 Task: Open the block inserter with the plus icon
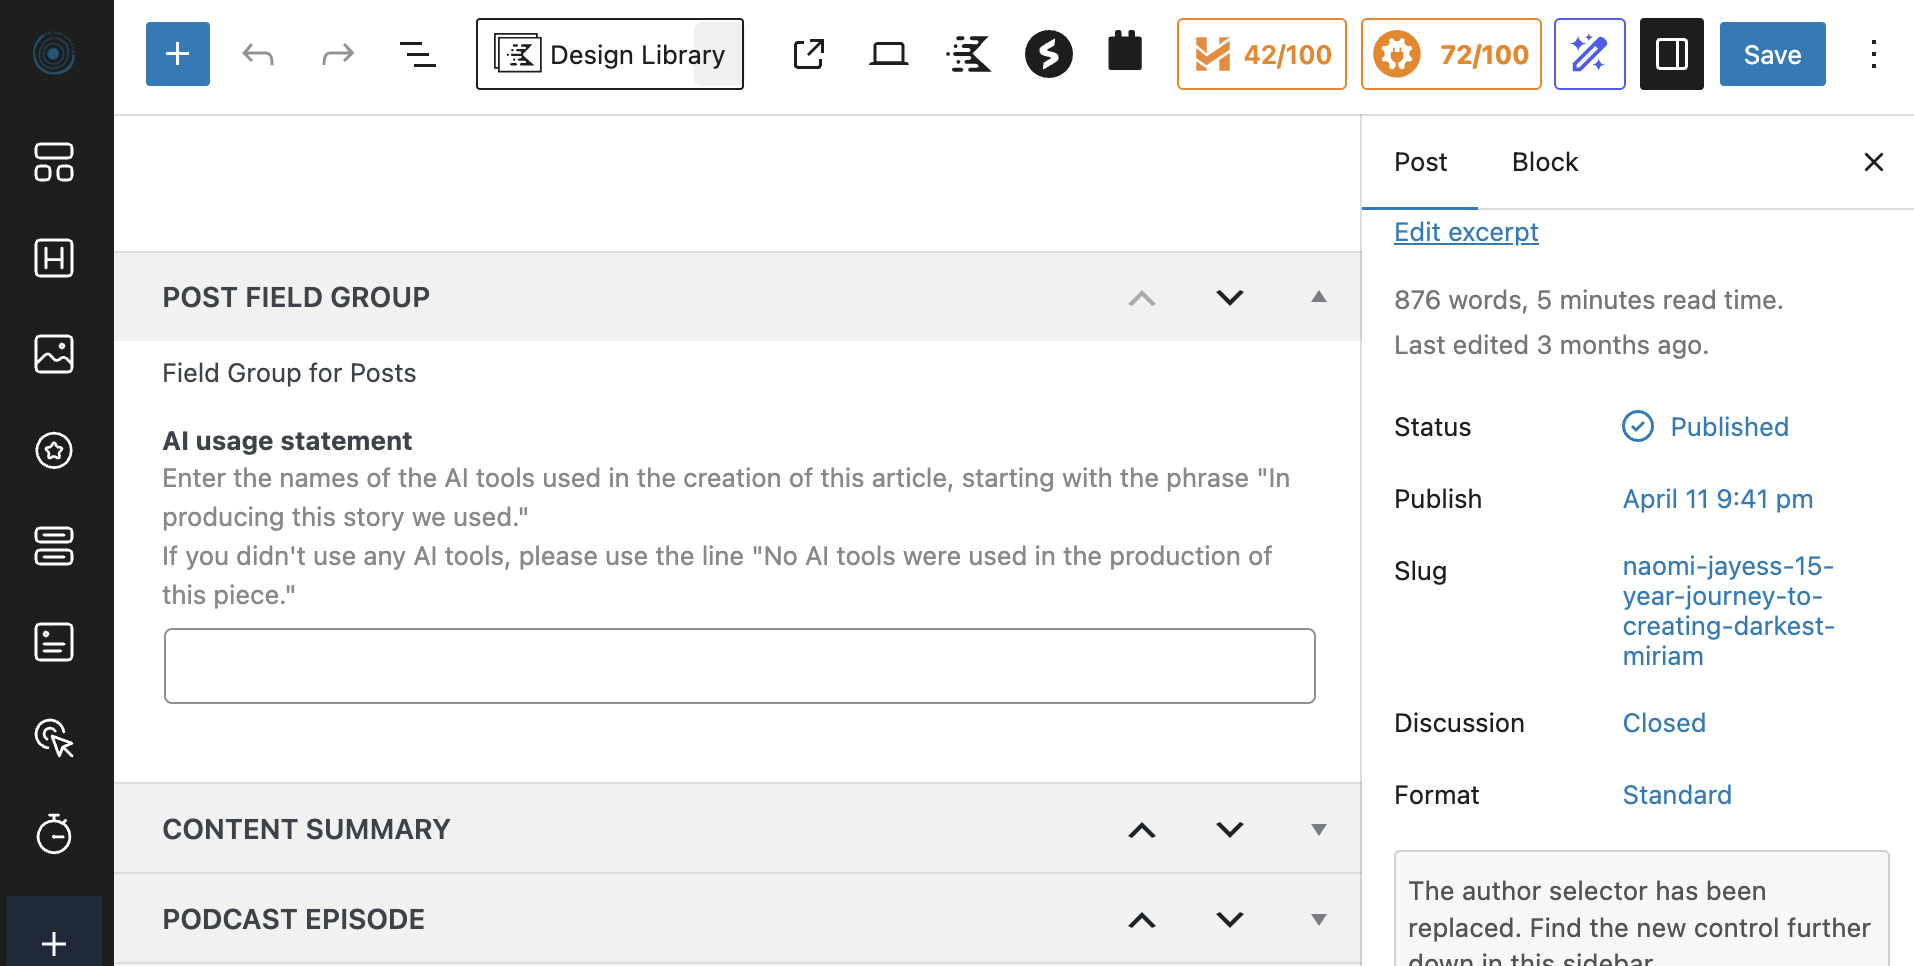tap(177, 54)
